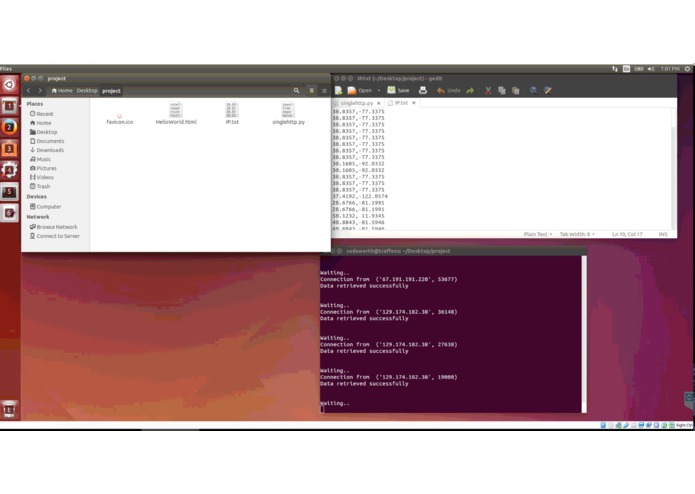The width and height of the screenshot is (695, 494).
Task: Click the 7:01 PM clock
Action: pos(670,69)
